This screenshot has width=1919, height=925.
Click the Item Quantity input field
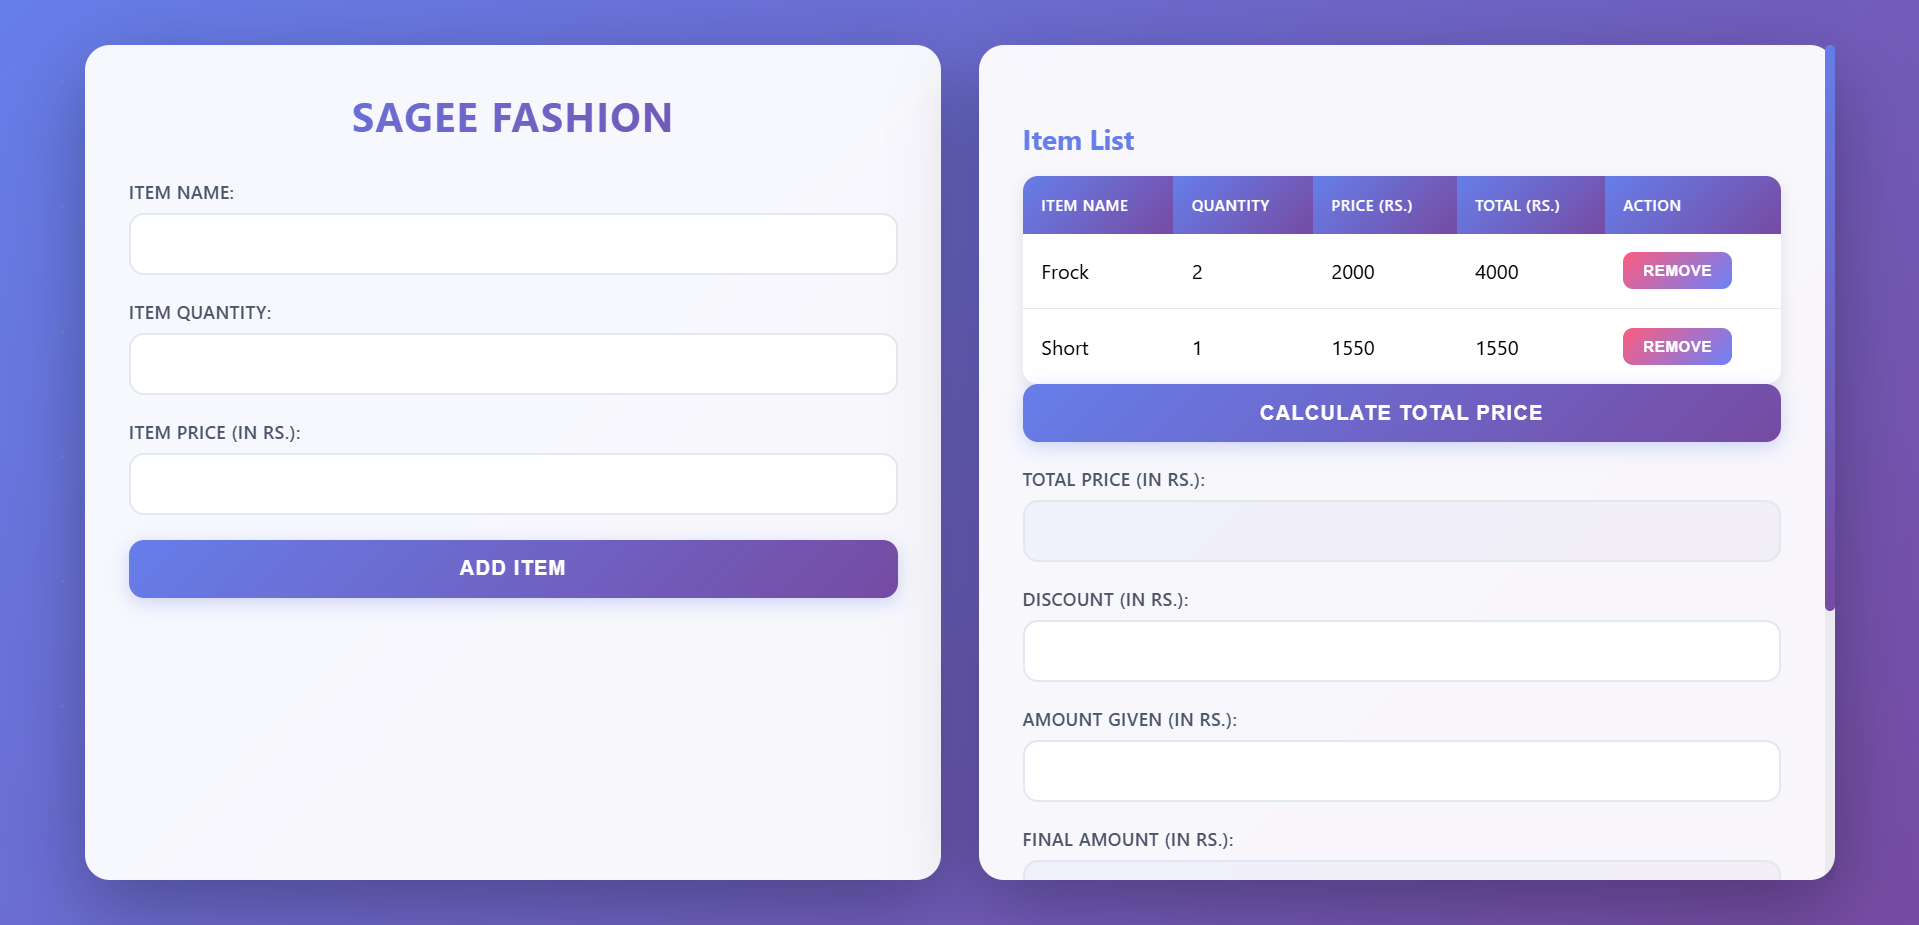point(512,363)
